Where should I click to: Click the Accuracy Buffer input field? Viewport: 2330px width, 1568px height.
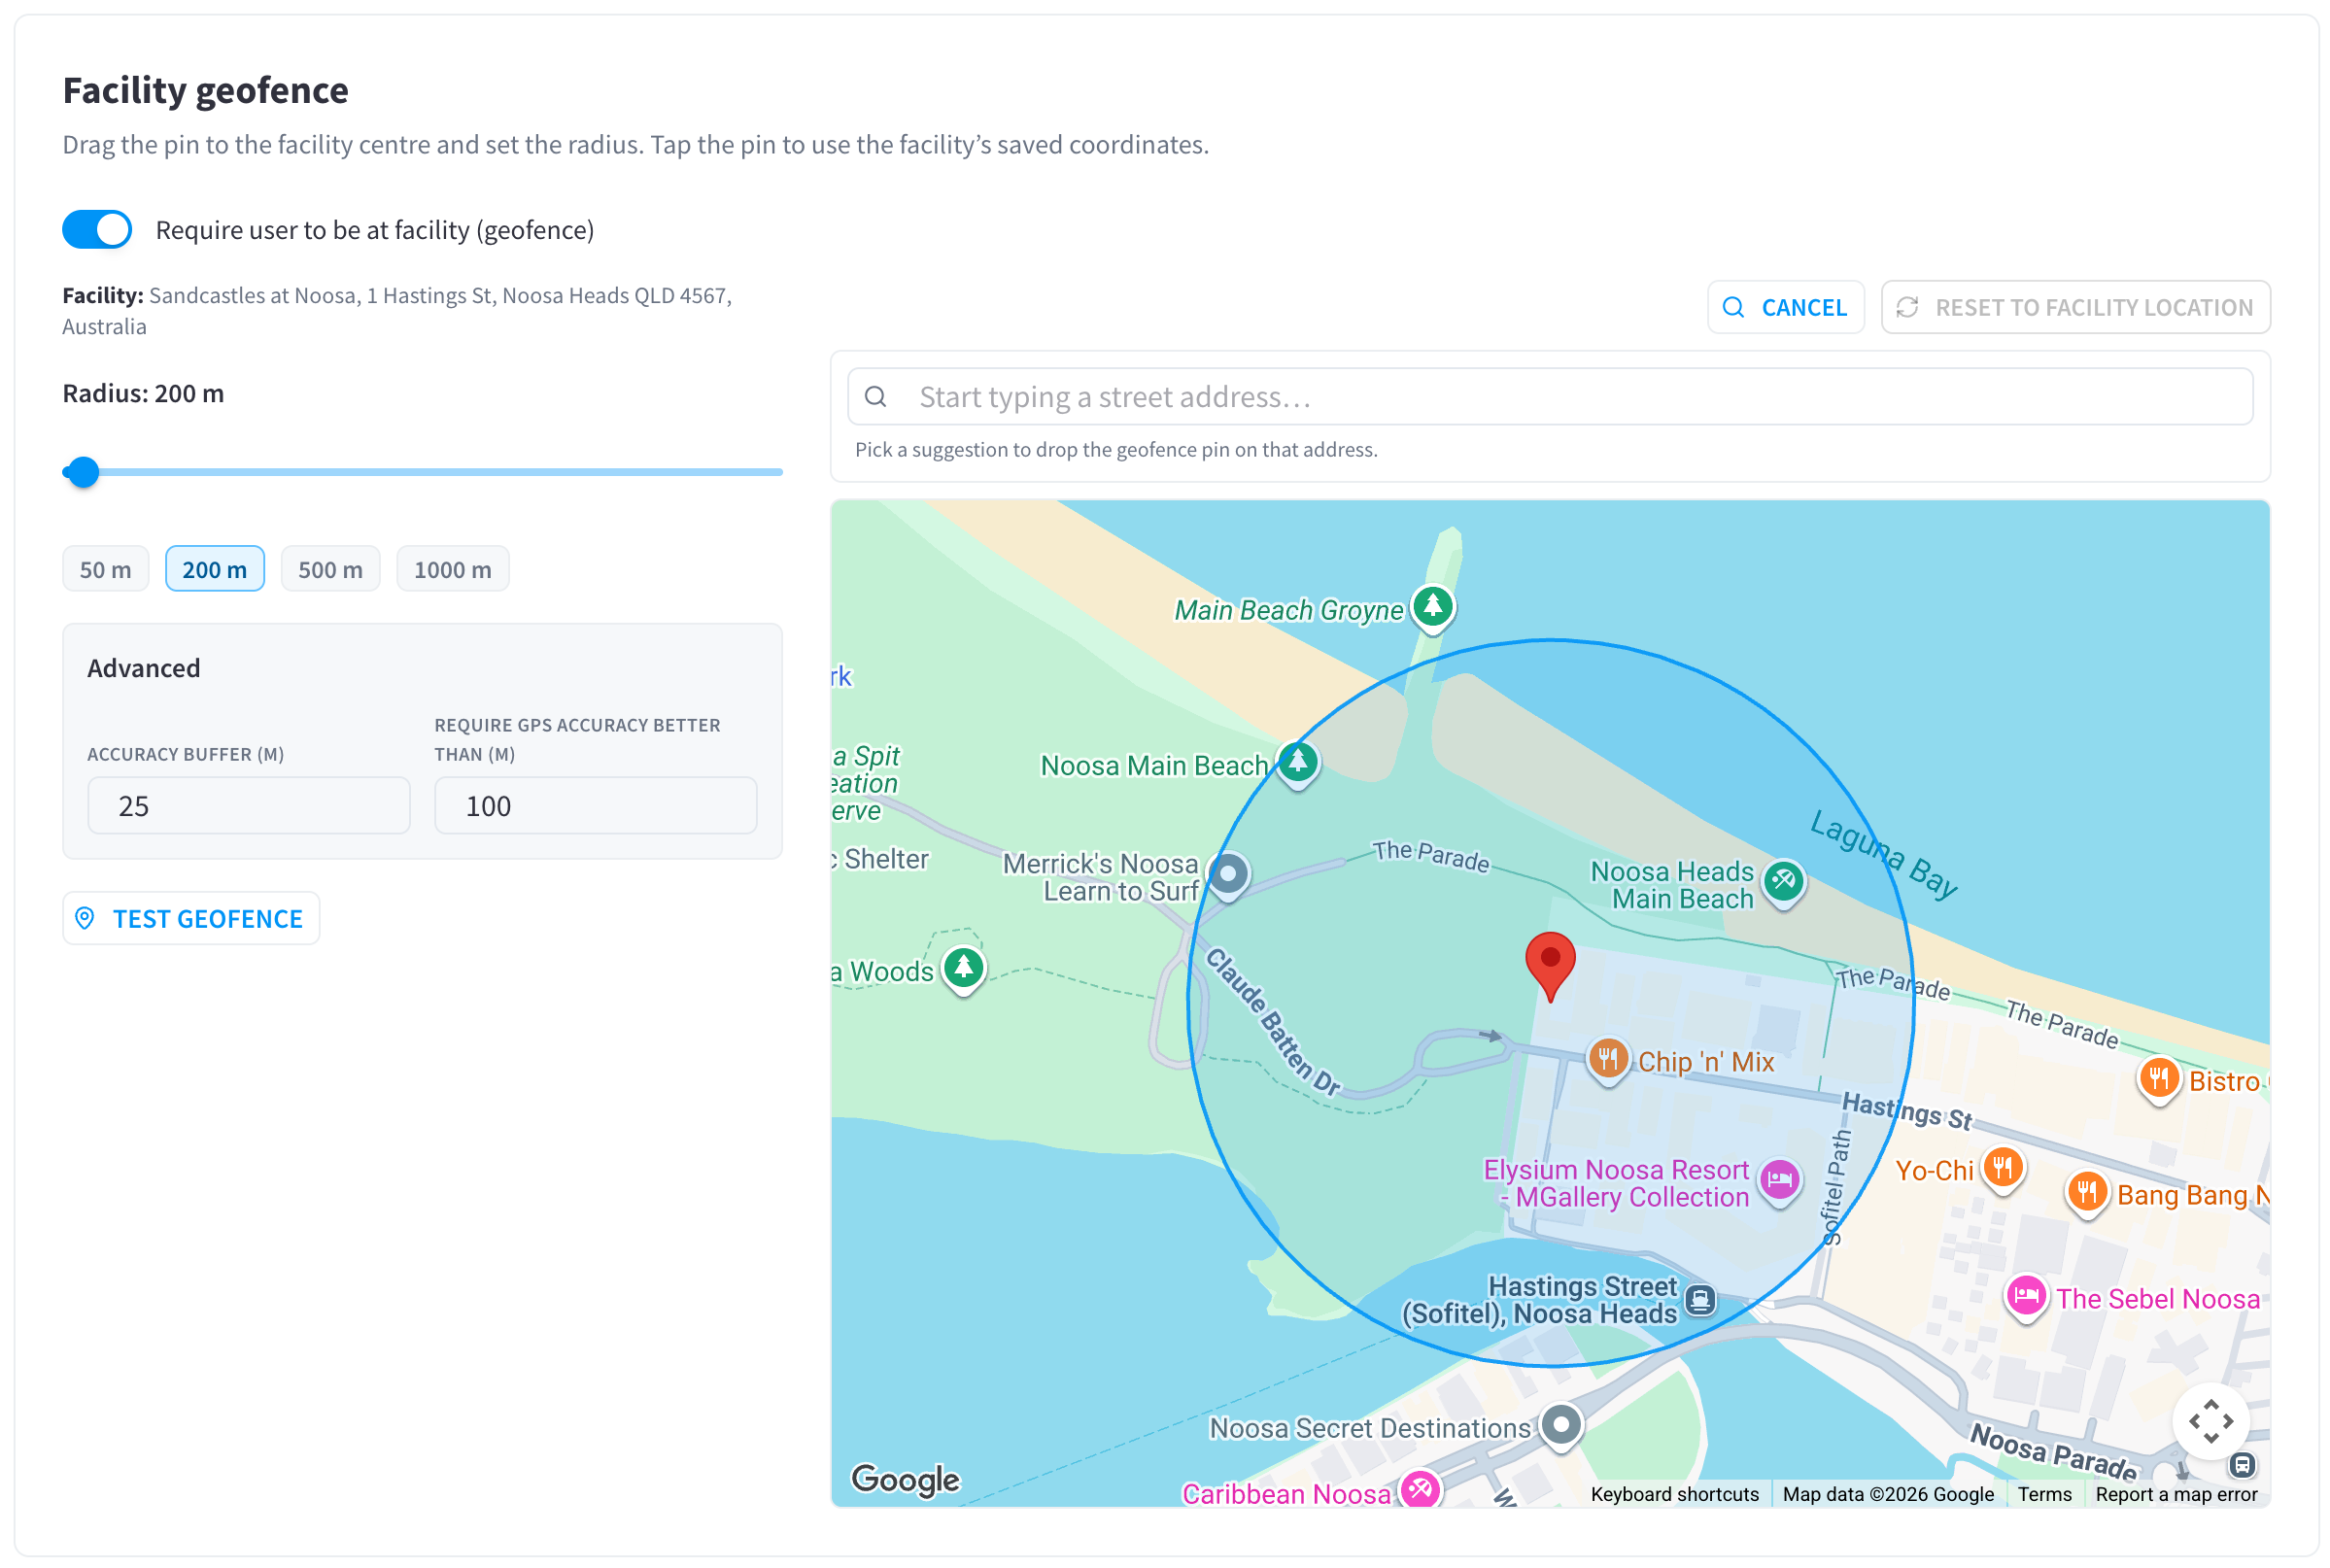249,805
